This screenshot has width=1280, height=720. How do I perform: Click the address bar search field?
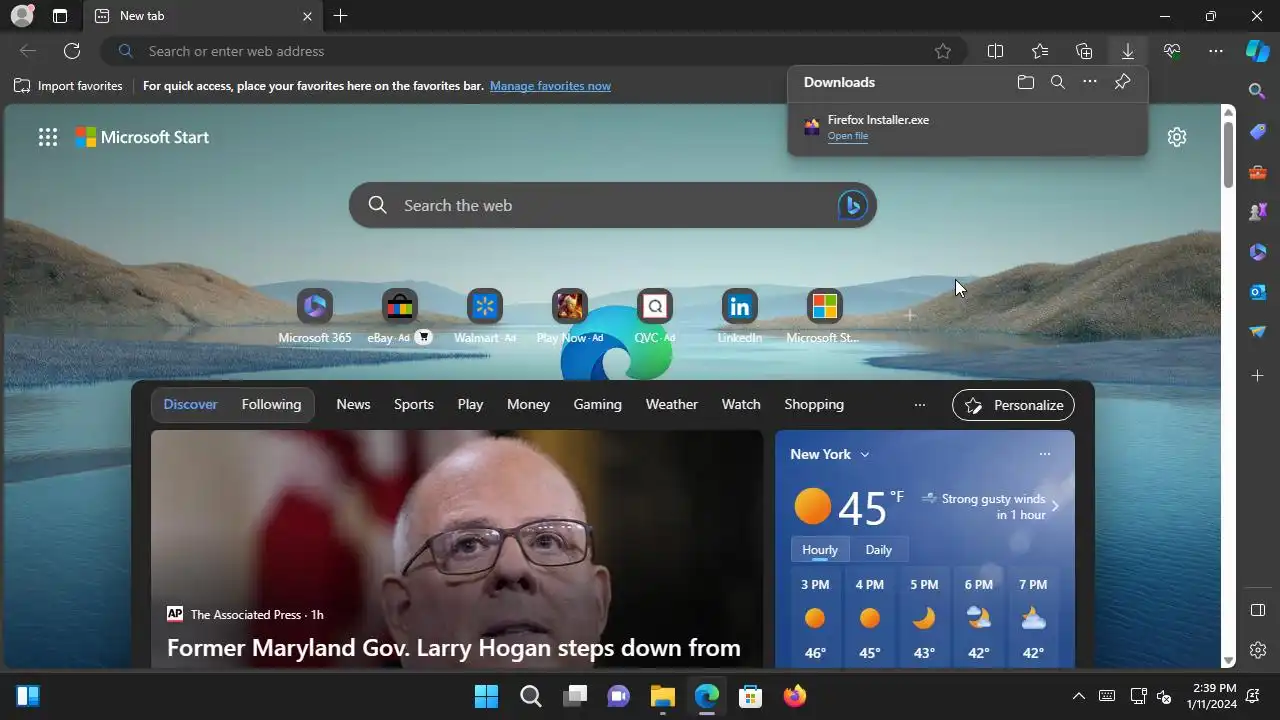pyautogui.click(x=535, y=51)
